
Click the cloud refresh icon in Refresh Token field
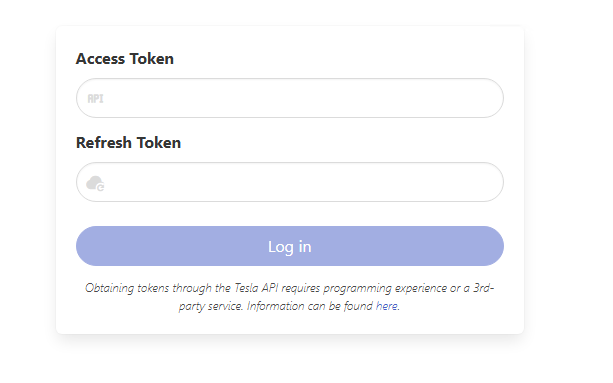click(x=95, y=183)
